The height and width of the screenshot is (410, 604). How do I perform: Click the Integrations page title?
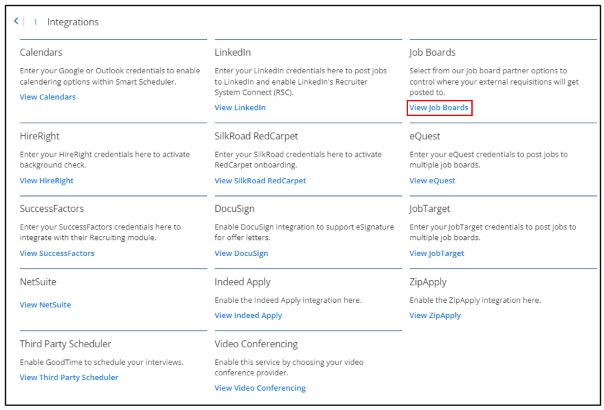coord(73,22)
